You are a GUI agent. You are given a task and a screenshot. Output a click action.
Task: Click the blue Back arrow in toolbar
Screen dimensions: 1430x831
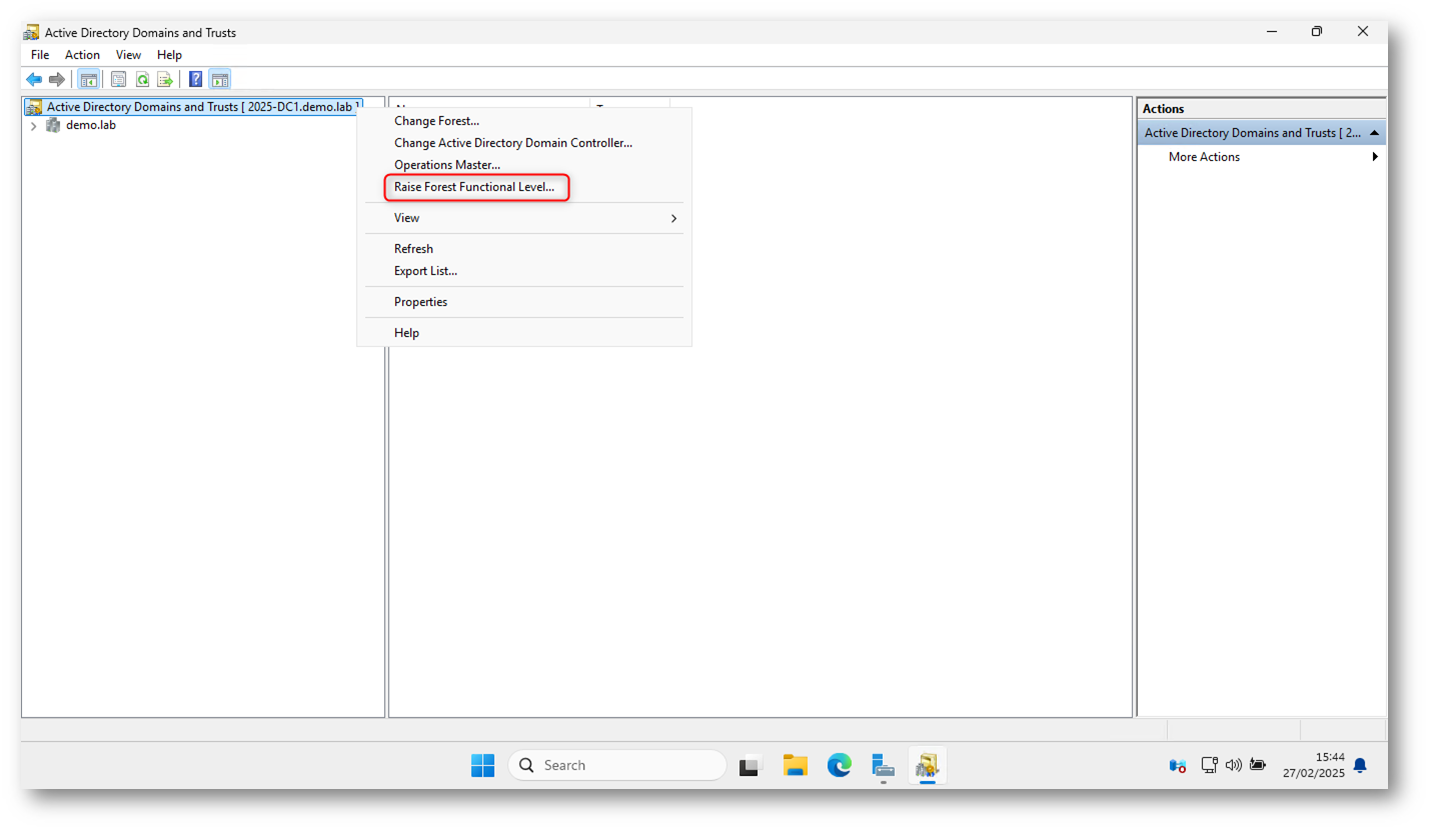pyautogui.click(x=33, y=79)
